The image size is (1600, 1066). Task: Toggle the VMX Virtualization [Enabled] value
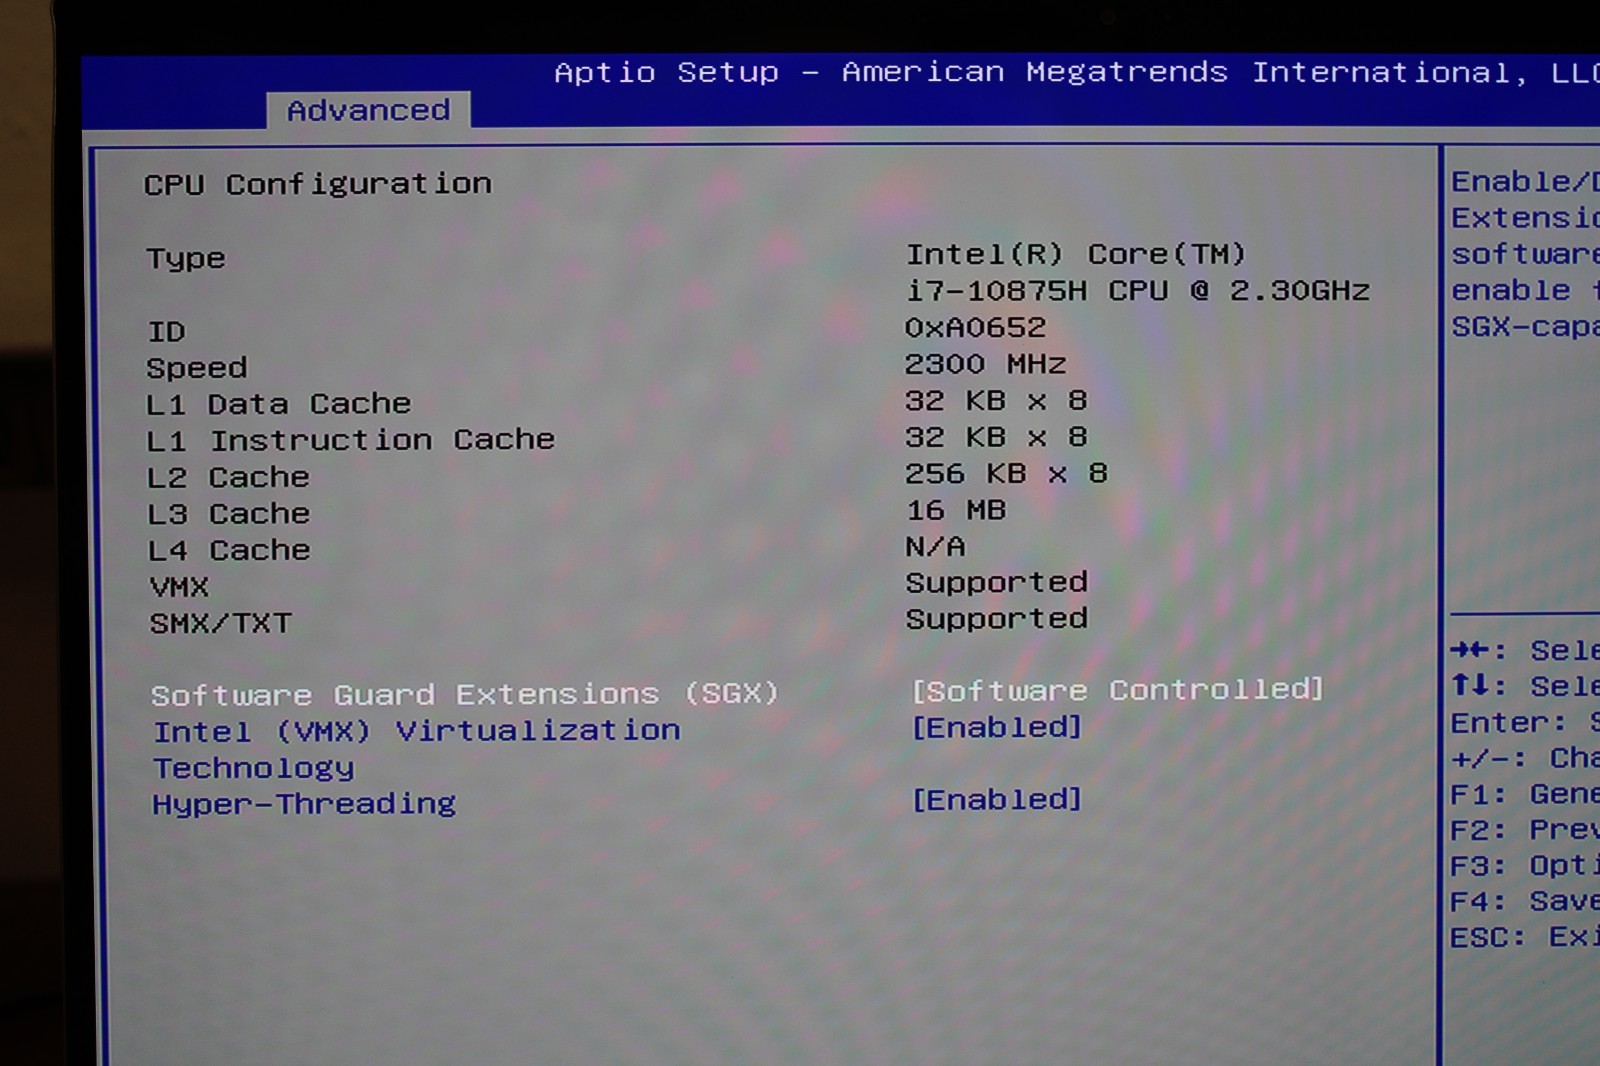pos(996,727)
